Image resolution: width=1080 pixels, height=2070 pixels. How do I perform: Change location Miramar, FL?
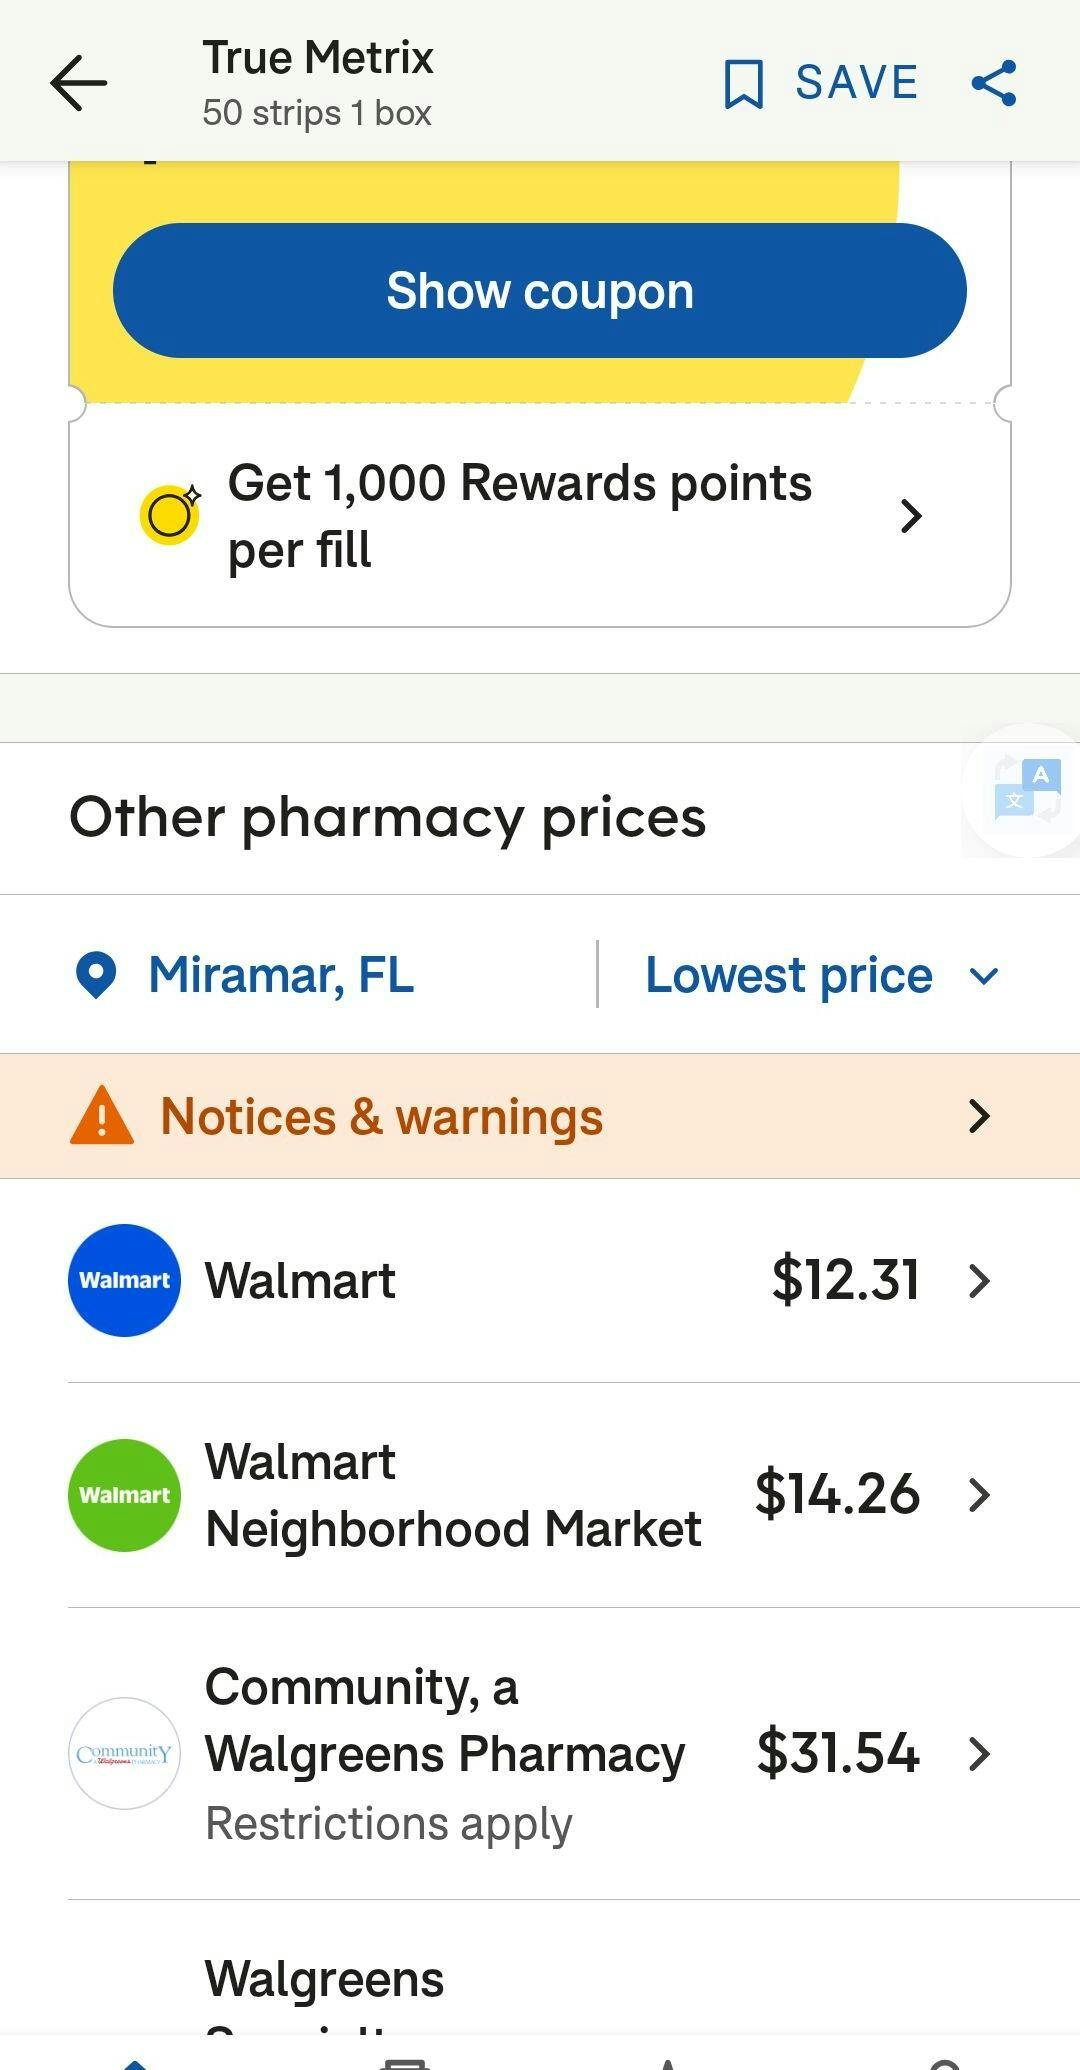281,975
